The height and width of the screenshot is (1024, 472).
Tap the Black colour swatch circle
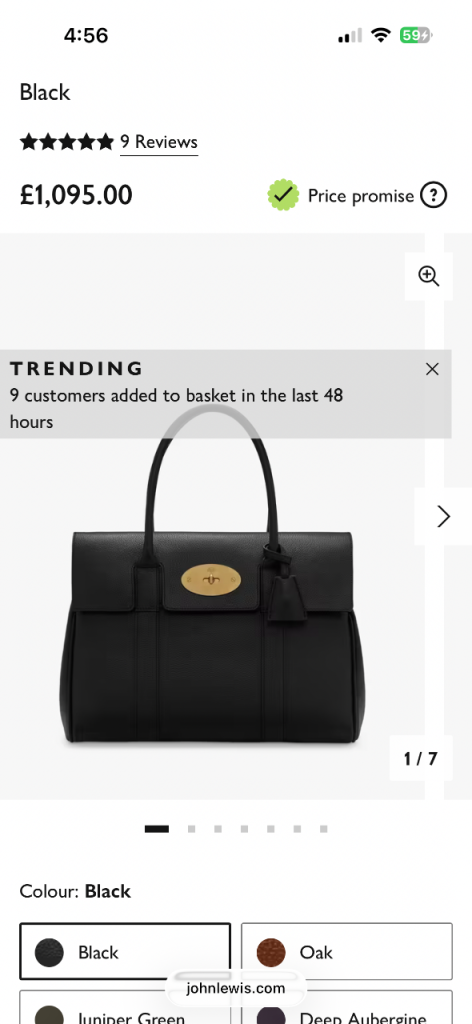(49, 952)
